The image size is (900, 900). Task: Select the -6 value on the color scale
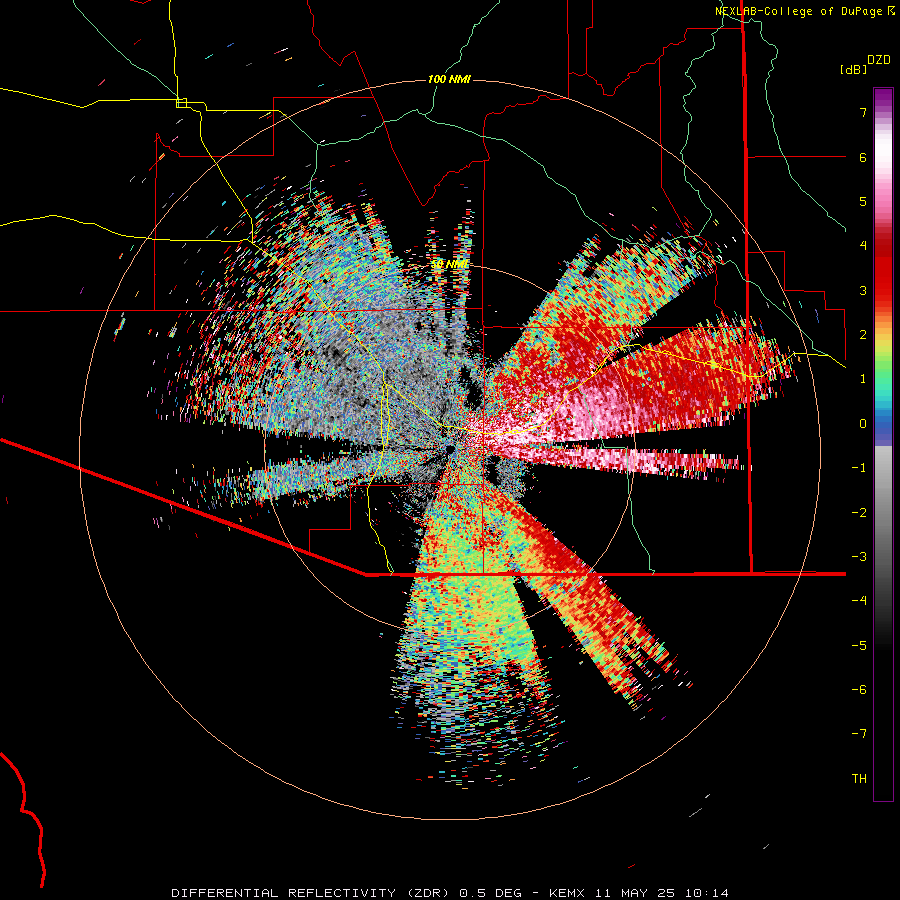[x=859, y=690]
